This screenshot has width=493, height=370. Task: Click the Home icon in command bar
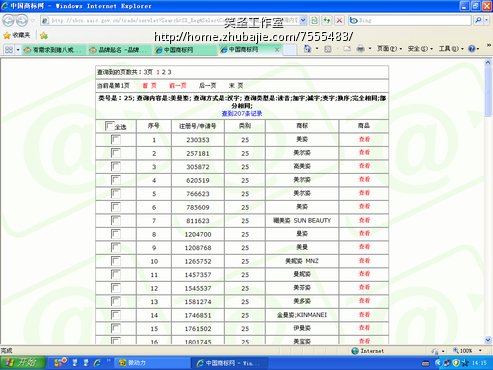click(x=307, y=49)
